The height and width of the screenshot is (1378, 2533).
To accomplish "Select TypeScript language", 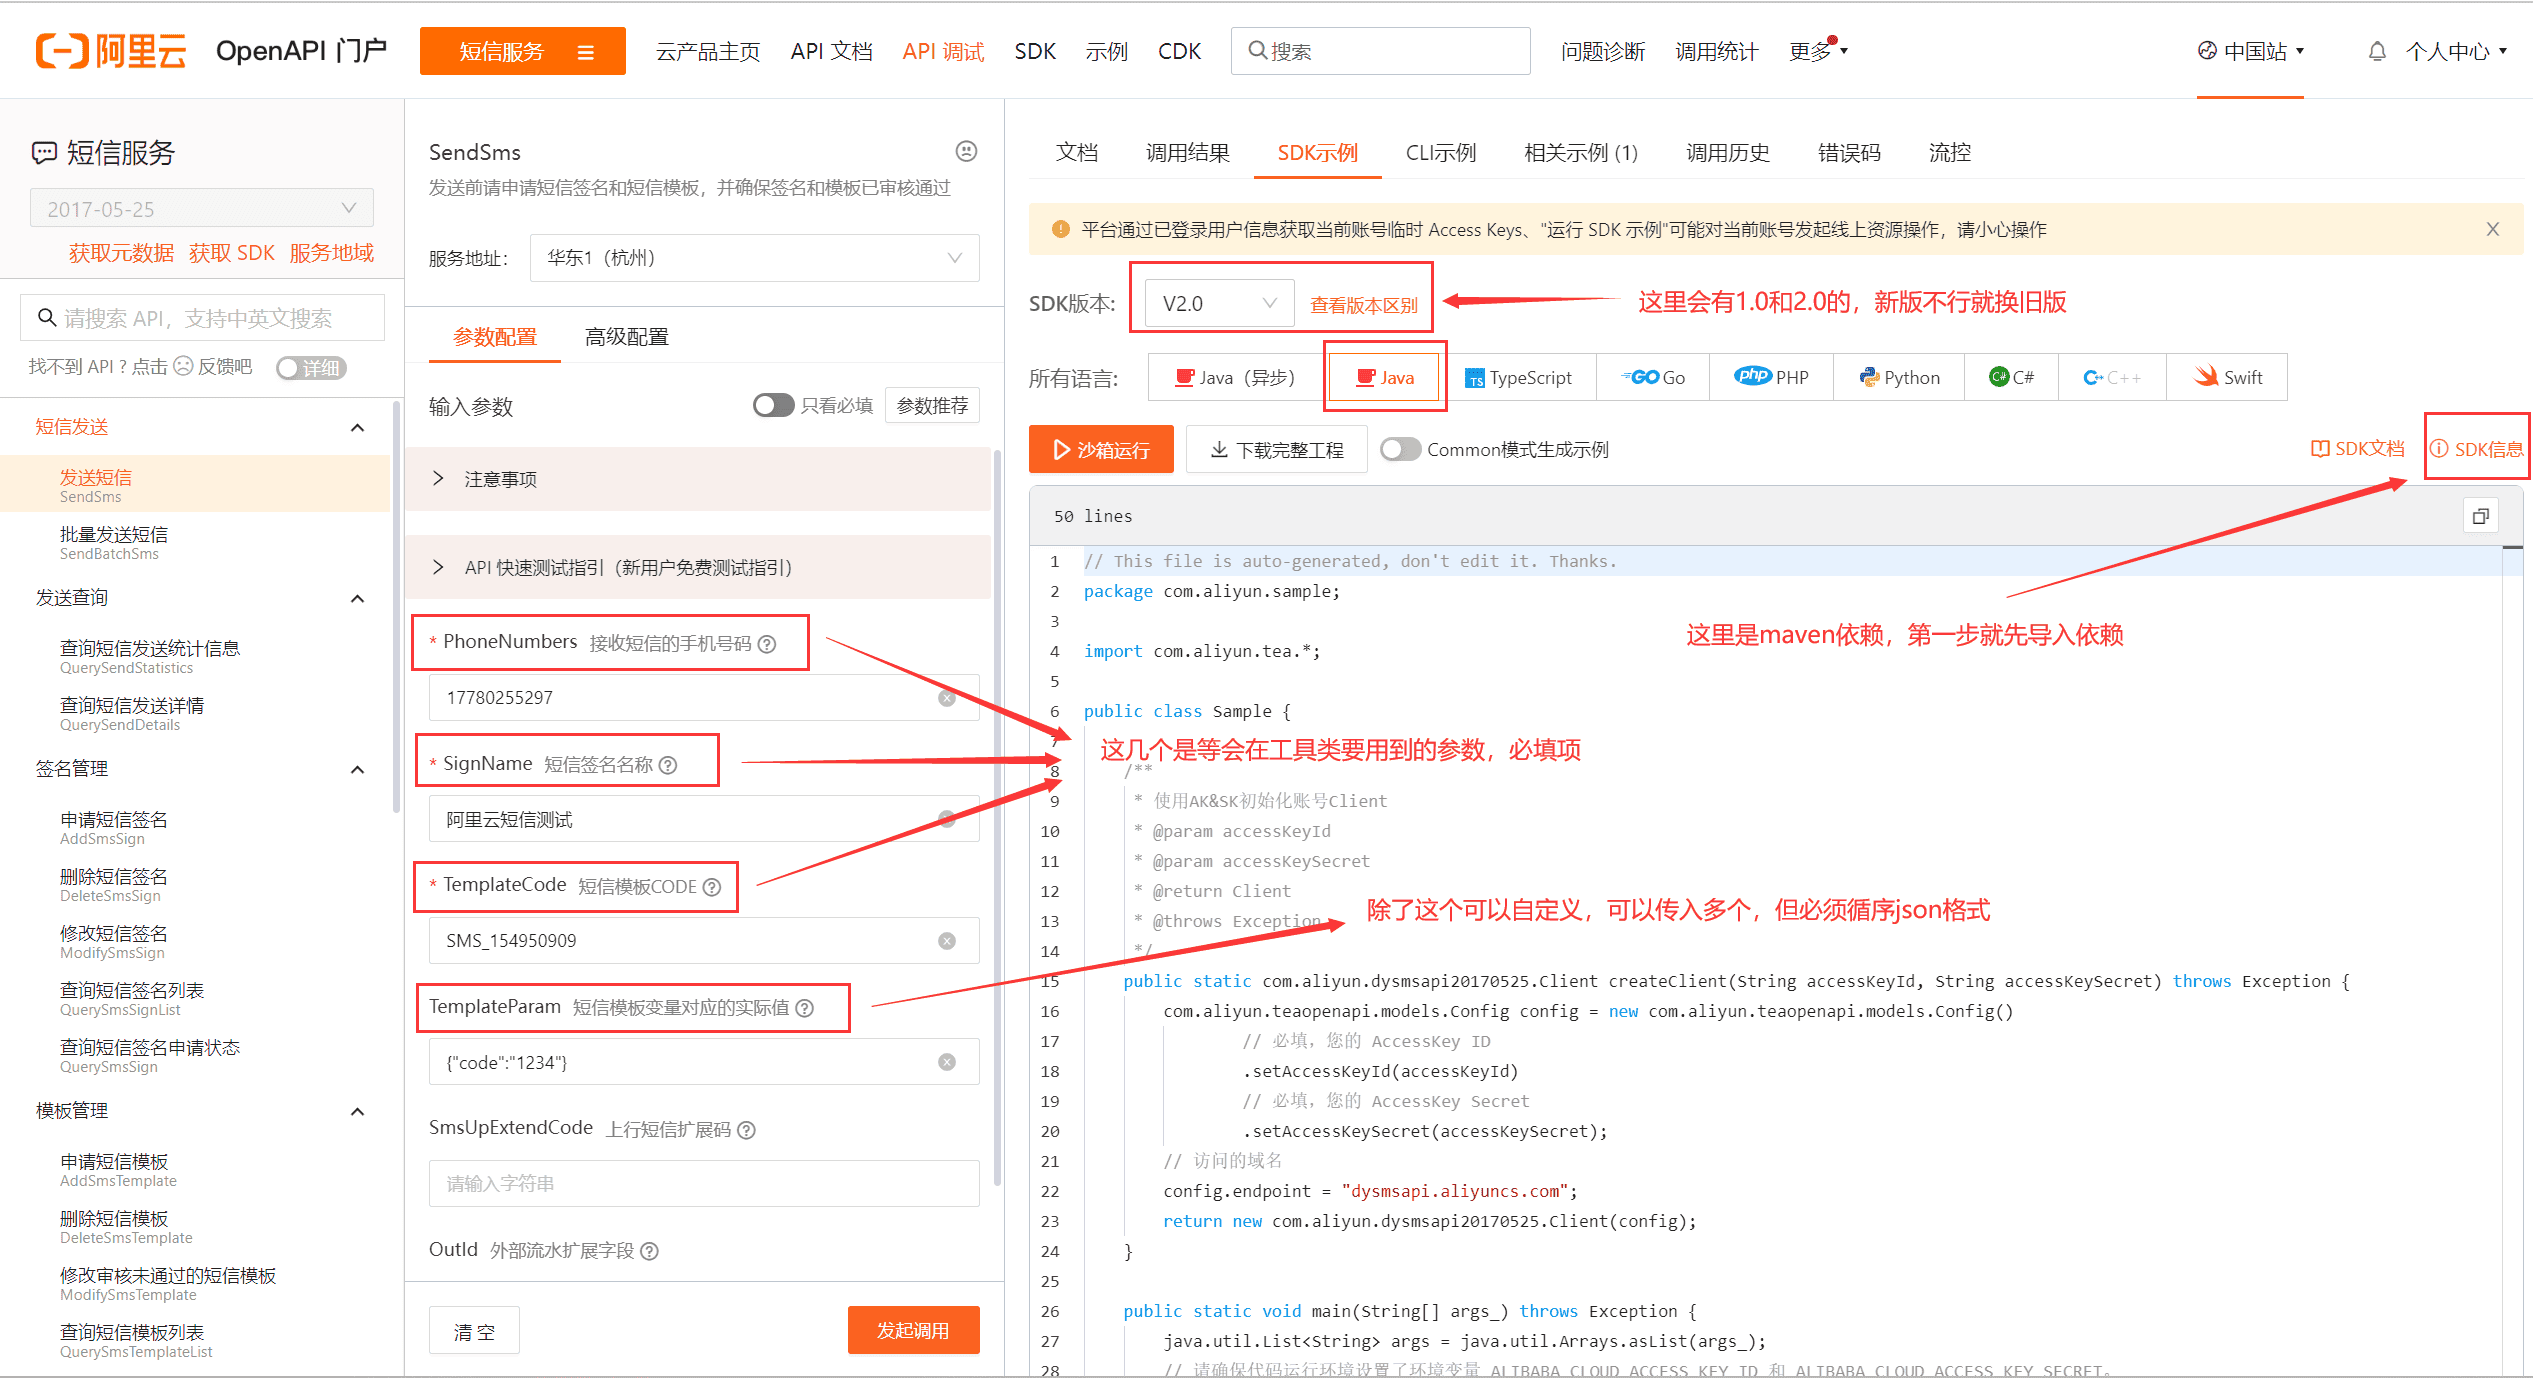I will coord(1519,377).
